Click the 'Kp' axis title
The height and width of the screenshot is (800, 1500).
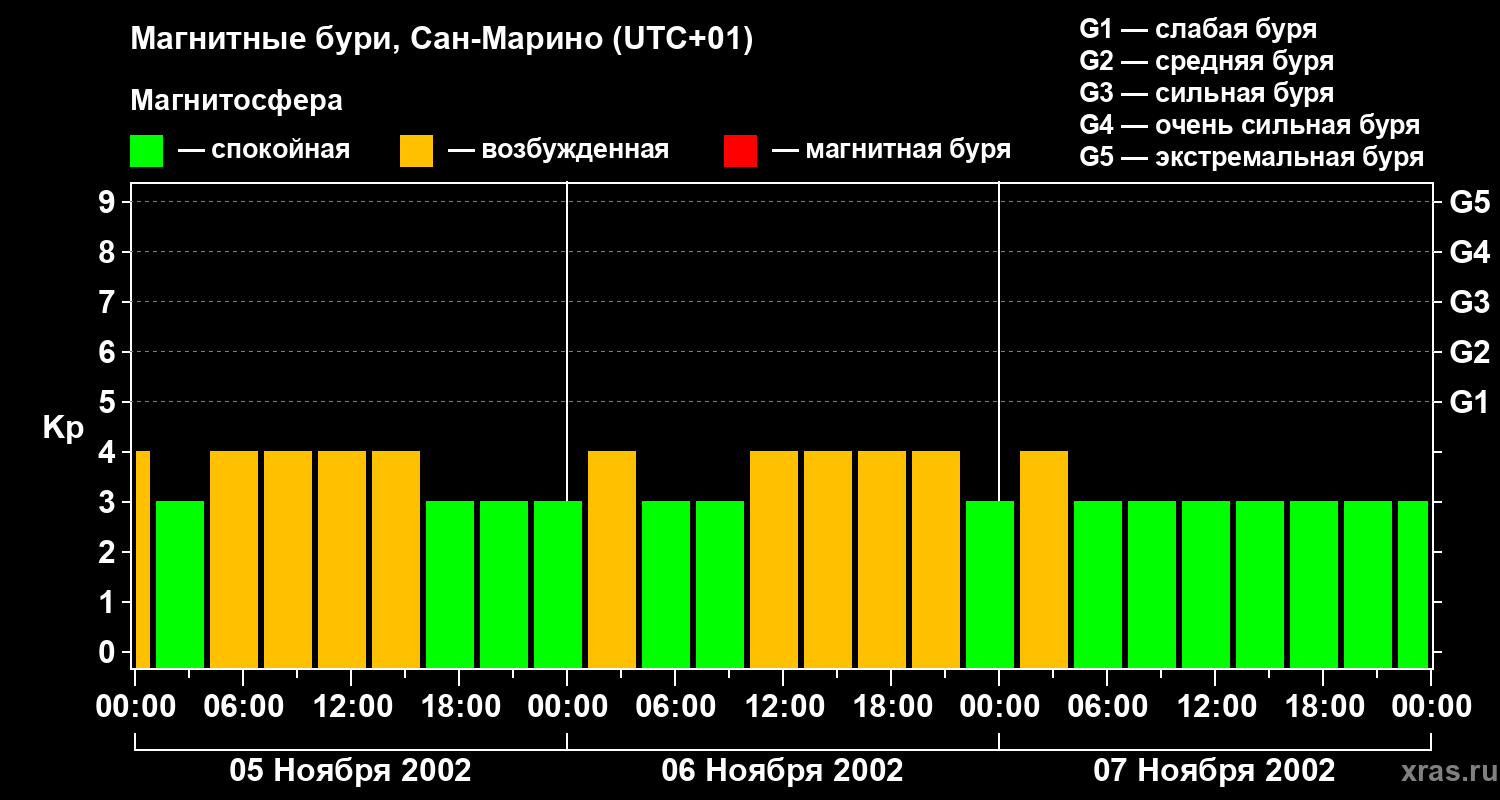(63, 428)
